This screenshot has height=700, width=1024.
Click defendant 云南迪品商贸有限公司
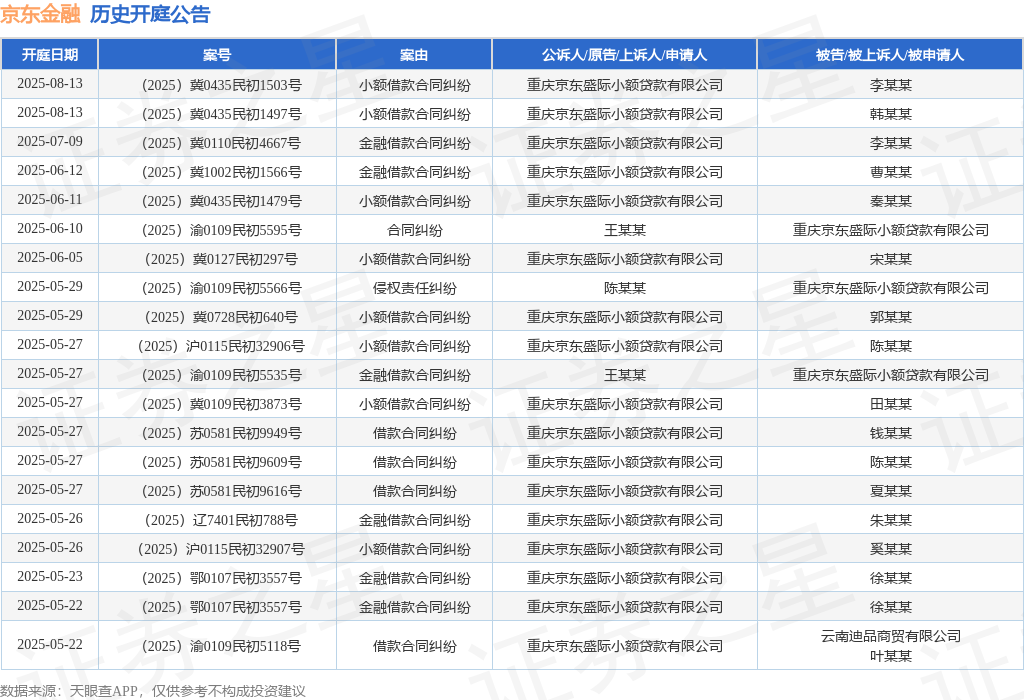(x=890, y=636)
